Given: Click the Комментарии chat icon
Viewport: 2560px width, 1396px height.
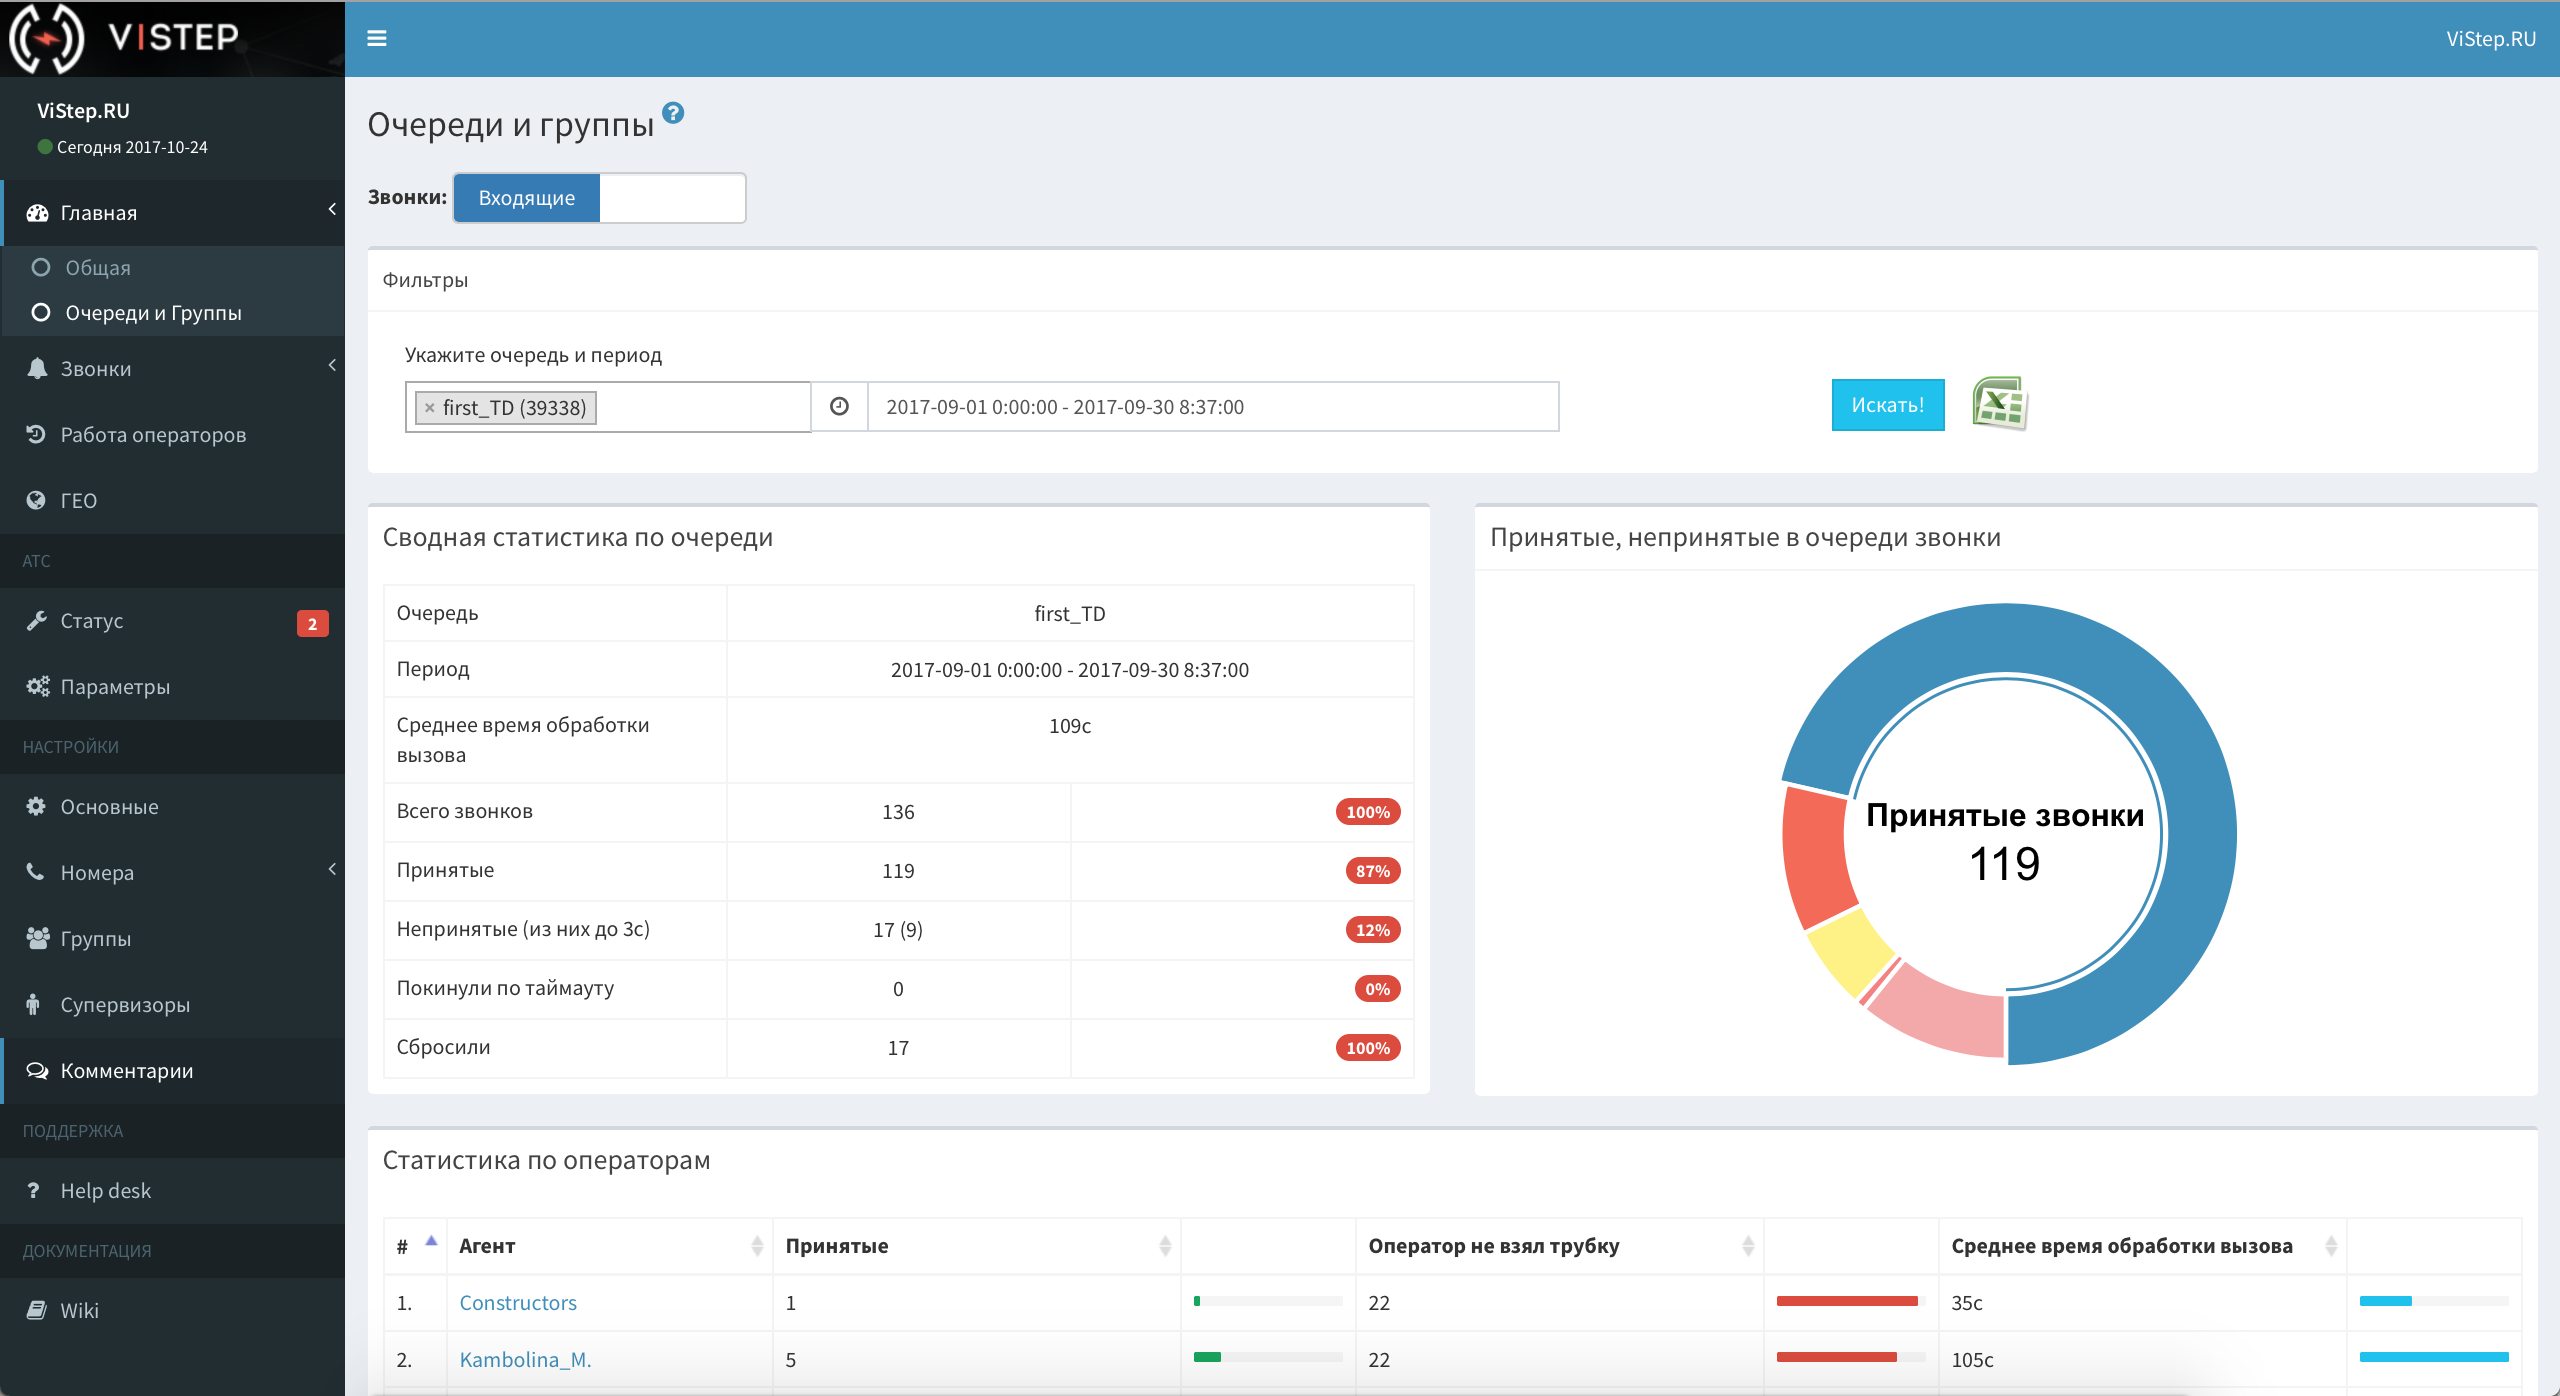Looking at the screenshot, I should point(37,1071).
